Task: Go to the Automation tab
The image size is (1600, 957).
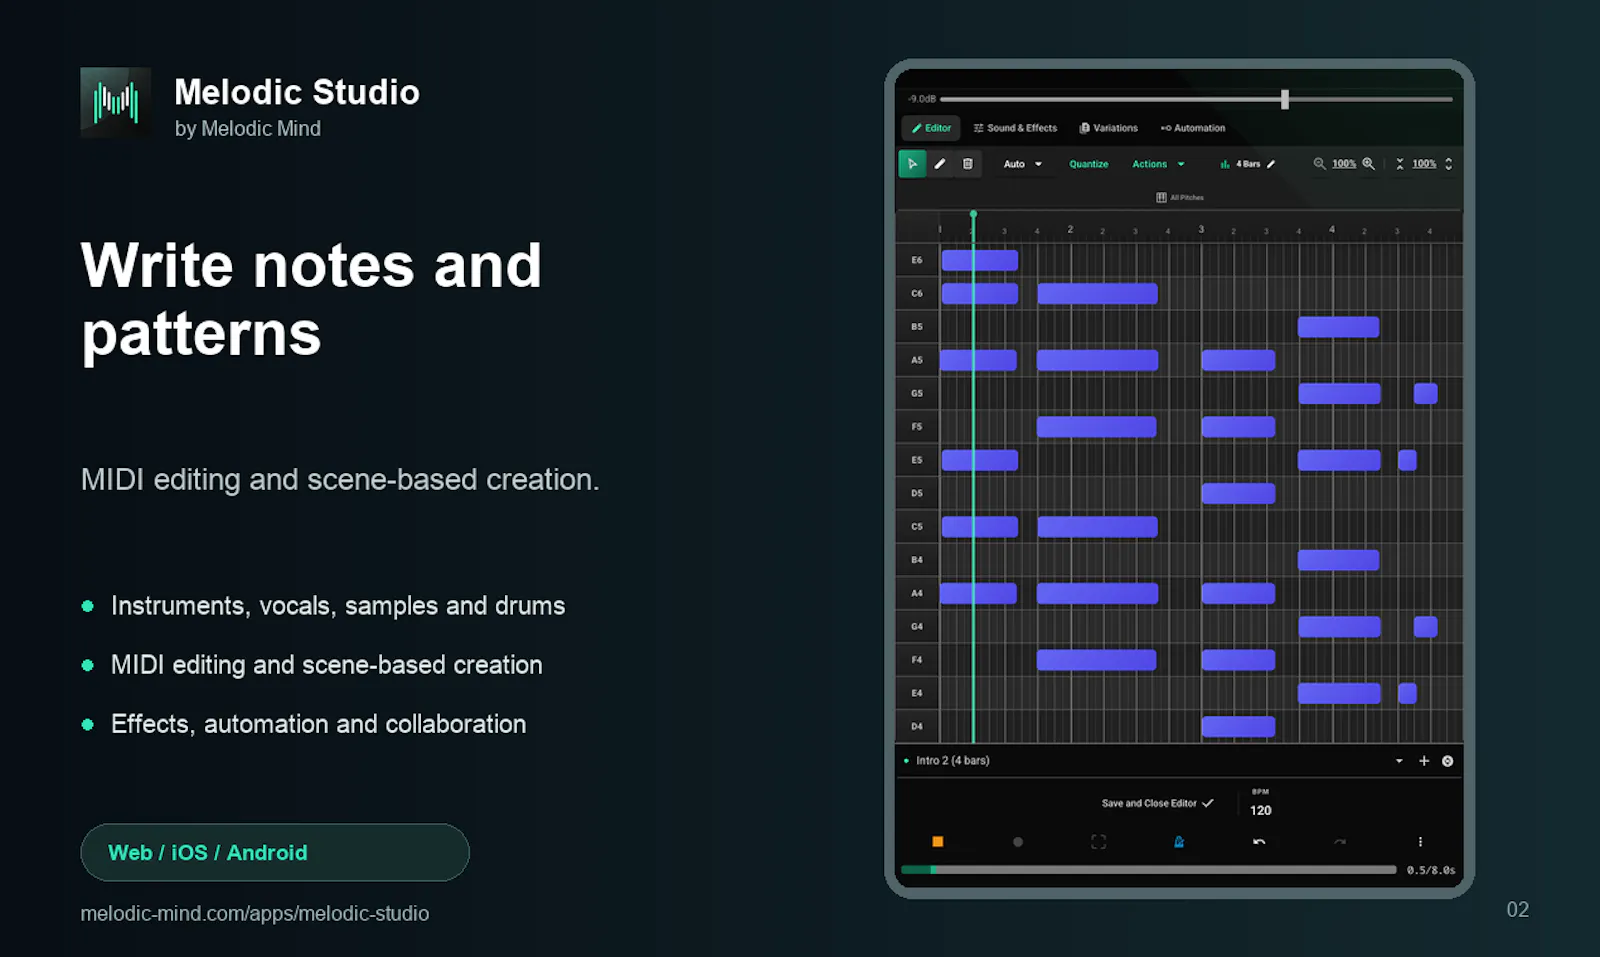Action: 1193,128
